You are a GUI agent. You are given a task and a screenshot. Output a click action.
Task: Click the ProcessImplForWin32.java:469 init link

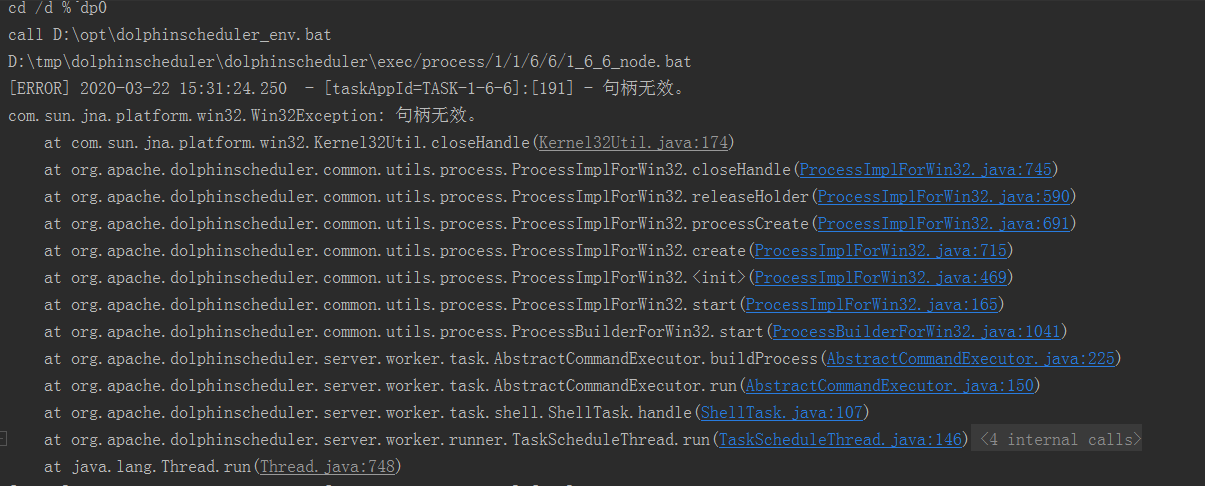[x=879, y=277]
